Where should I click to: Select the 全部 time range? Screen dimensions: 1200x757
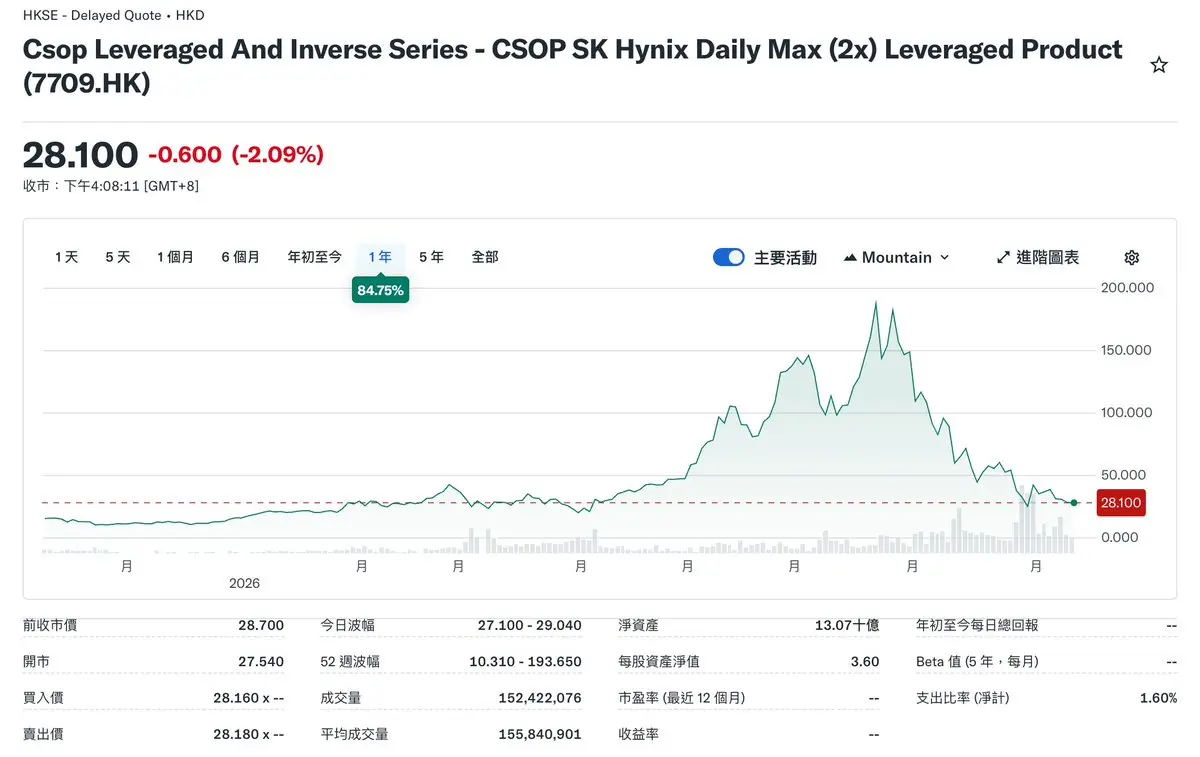pos(485,257)
